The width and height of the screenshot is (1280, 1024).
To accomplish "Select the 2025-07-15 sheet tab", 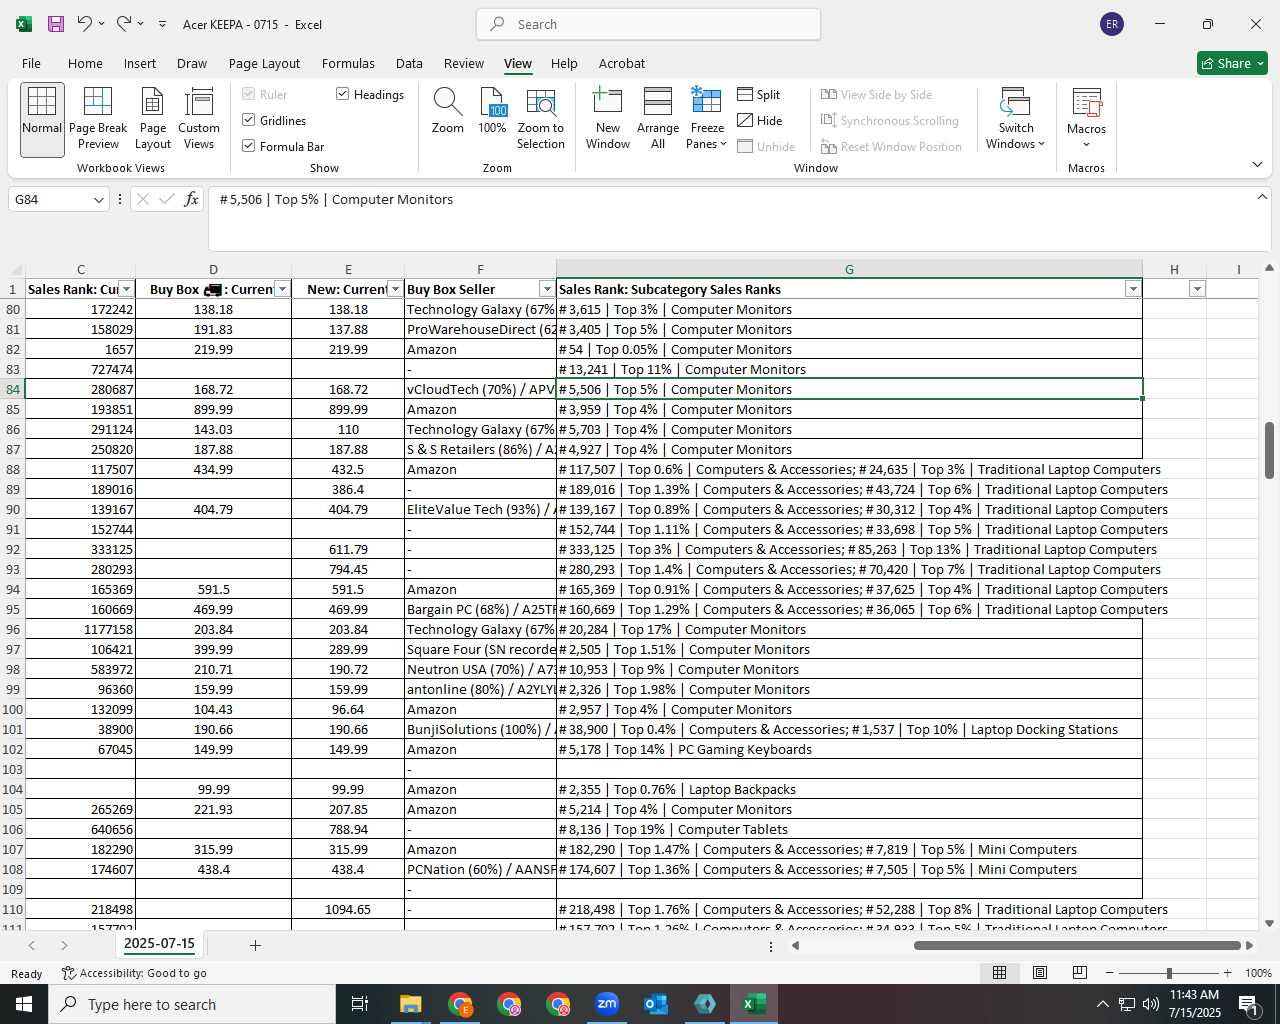I will (x=159, y=943).
